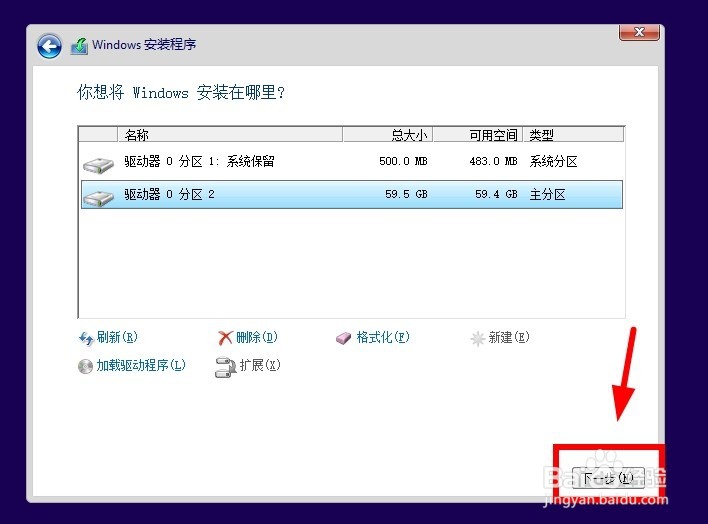The width and height of the screenshot is (708, 524).
Task: Click the 483.0 MB free space cell
Action: 493,161
